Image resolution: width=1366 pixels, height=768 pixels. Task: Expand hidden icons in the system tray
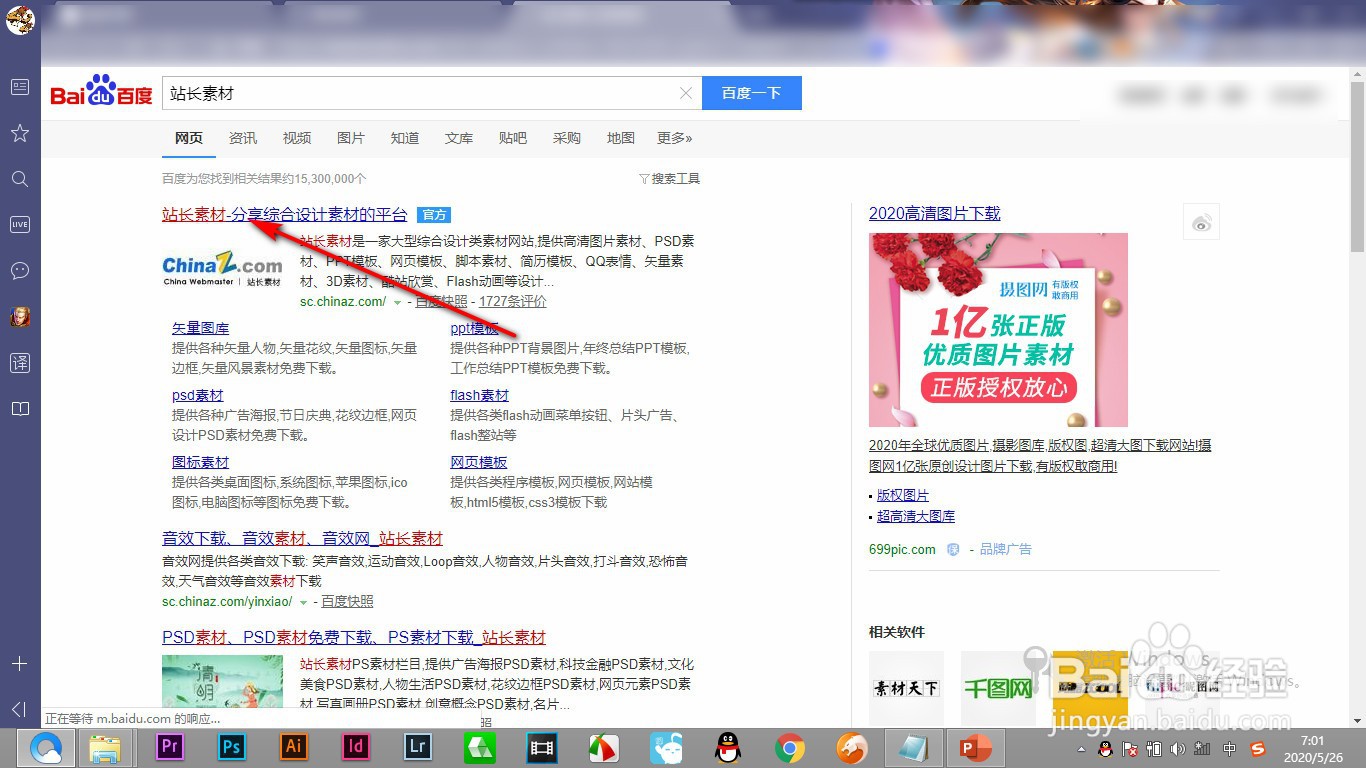tap(1082, 749)
